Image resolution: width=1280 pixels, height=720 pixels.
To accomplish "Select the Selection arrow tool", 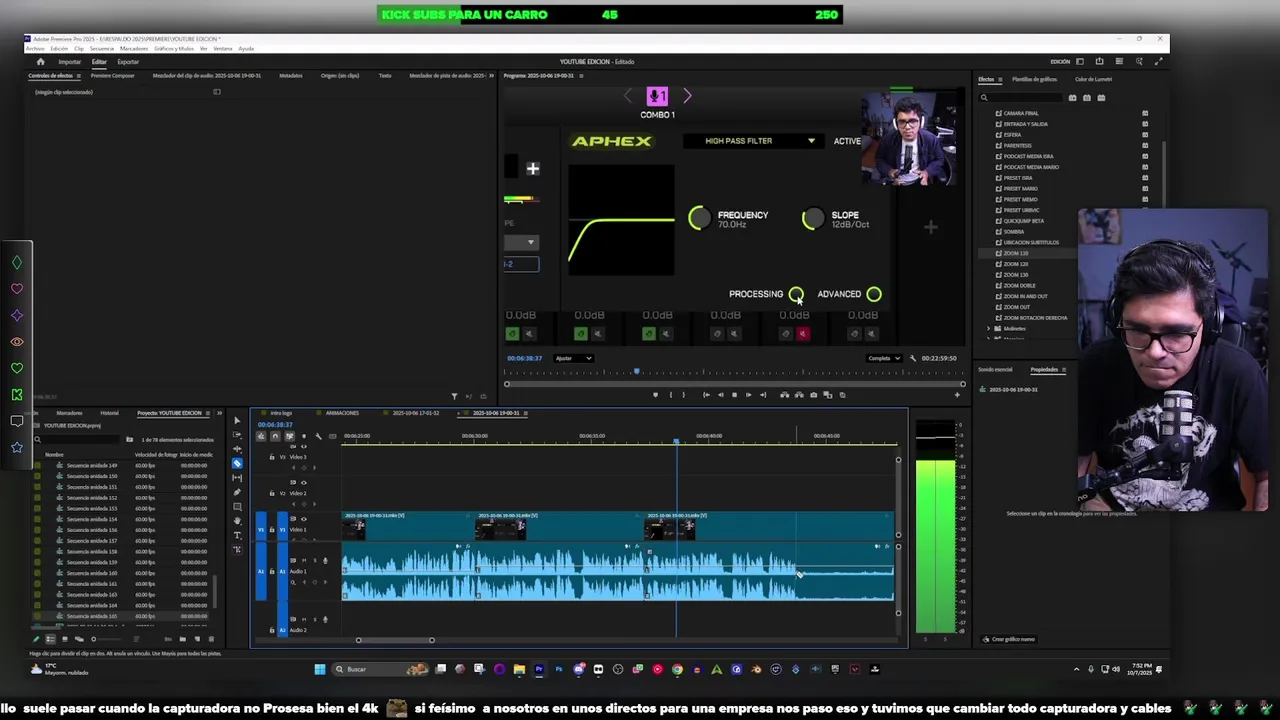I will click(x=237, y=420).
